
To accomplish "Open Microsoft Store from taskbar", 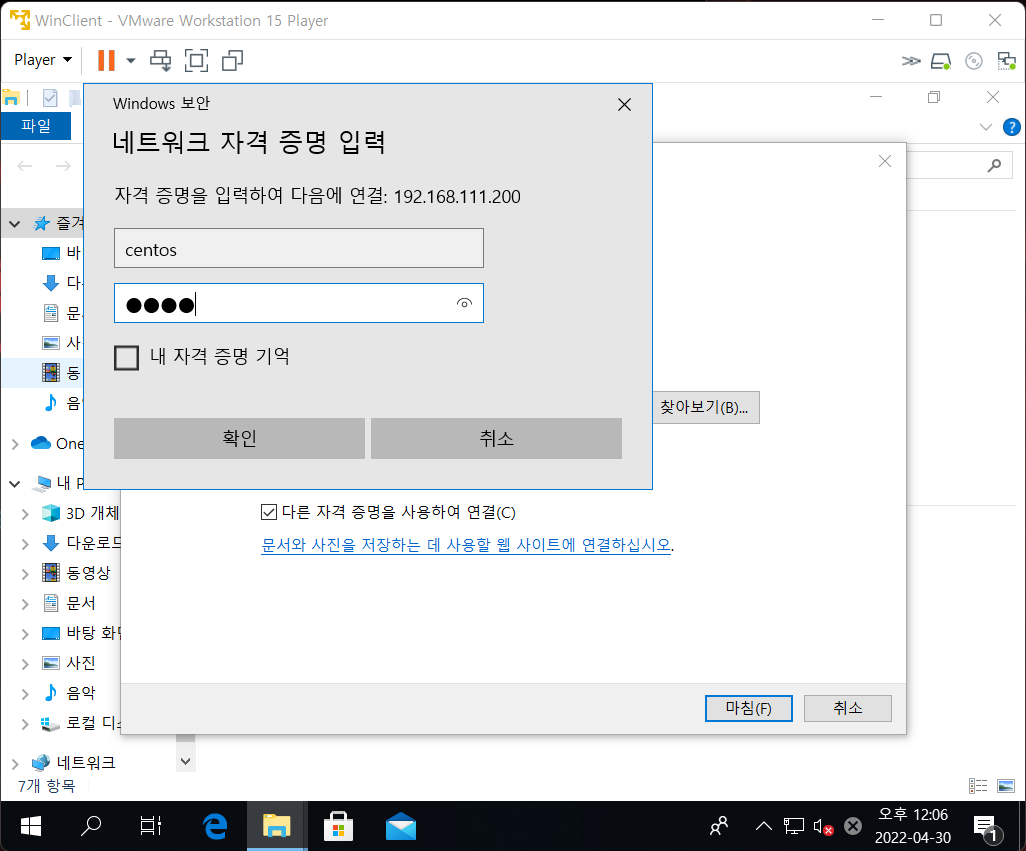I will 338,826.
